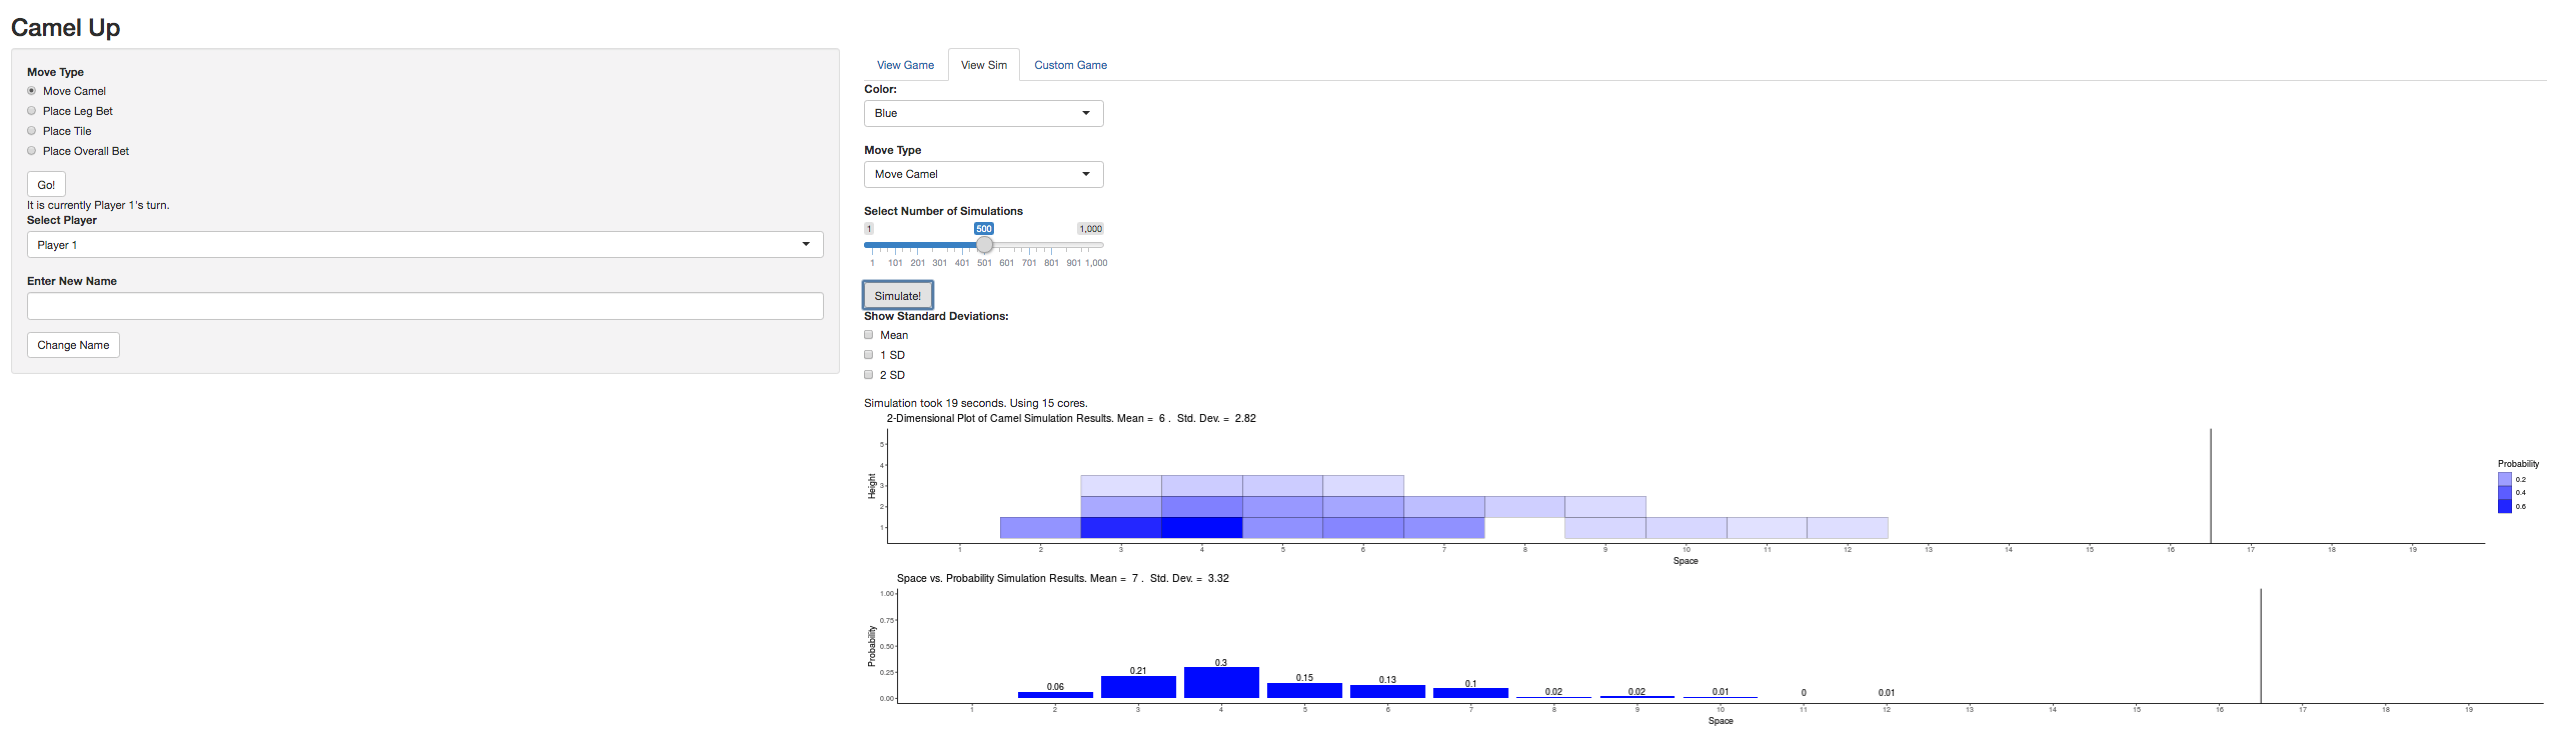Open the View Sim tab
This screenshot has width=2556, height=731.
coord(983,65)
